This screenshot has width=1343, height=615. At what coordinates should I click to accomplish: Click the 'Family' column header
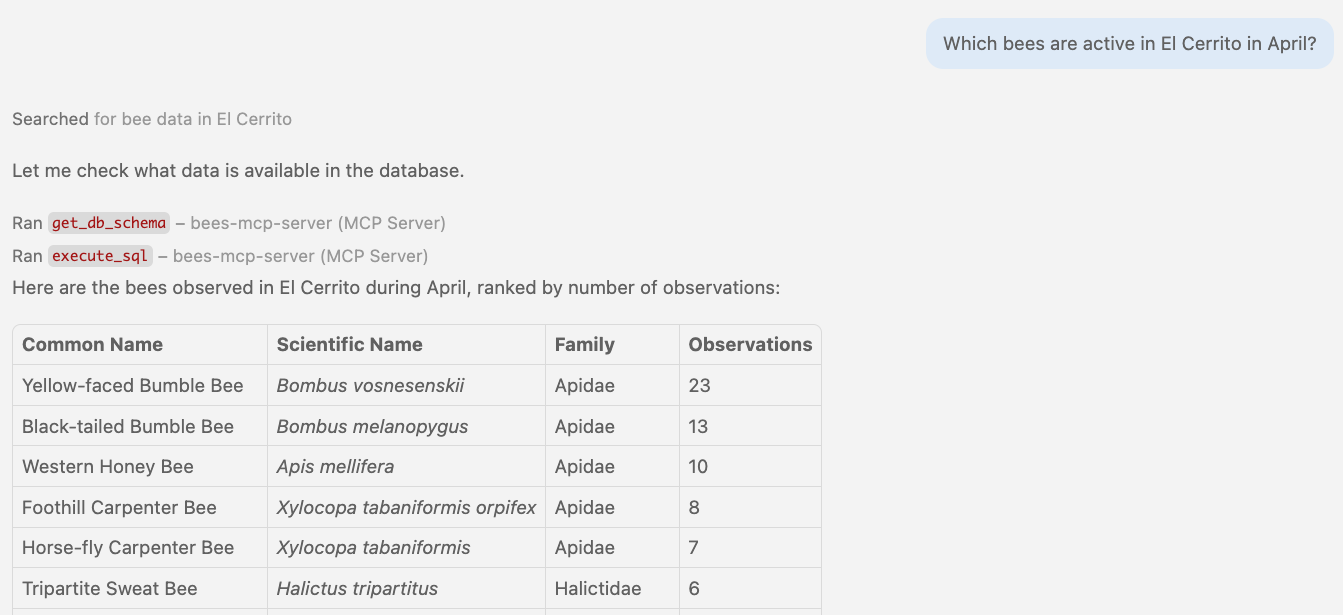(x=584, y=344)
